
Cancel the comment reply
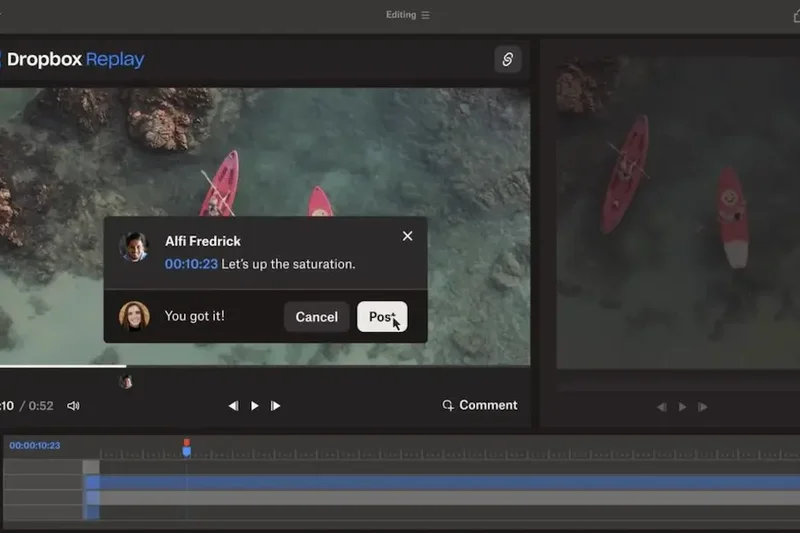[x=316, y=317]
